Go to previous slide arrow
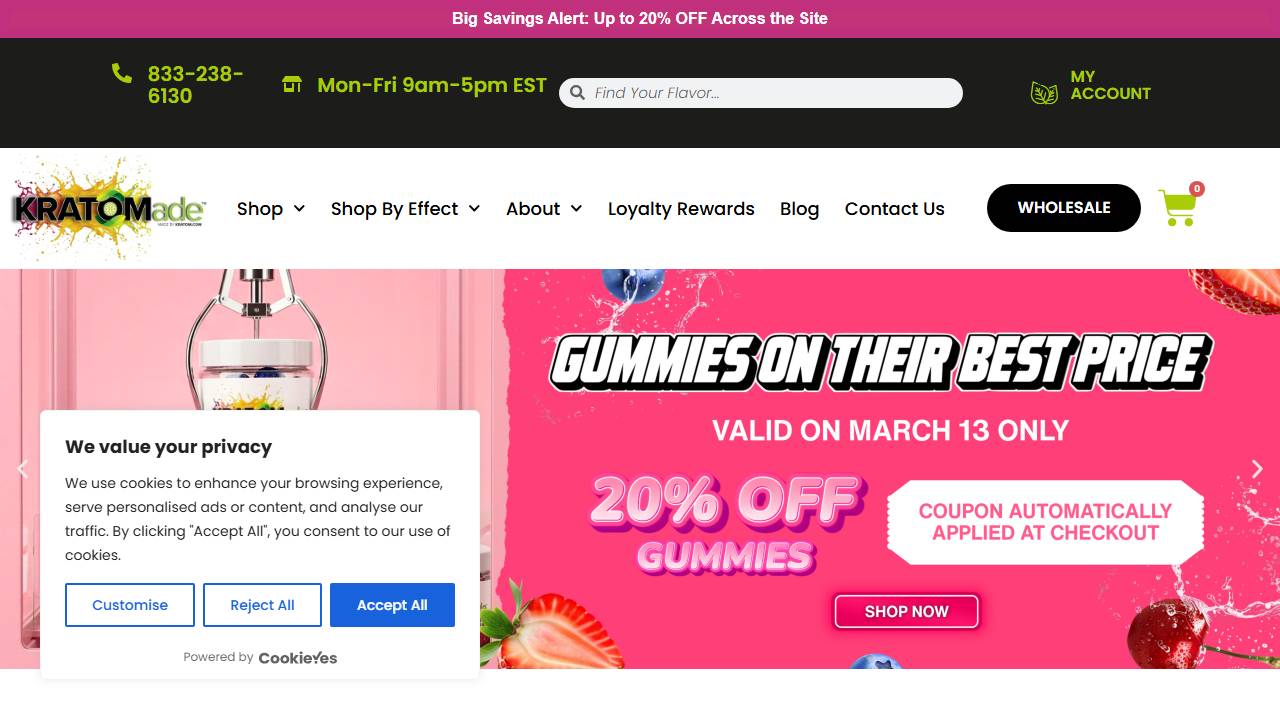 pyautogui.click(x=23, y=469)
